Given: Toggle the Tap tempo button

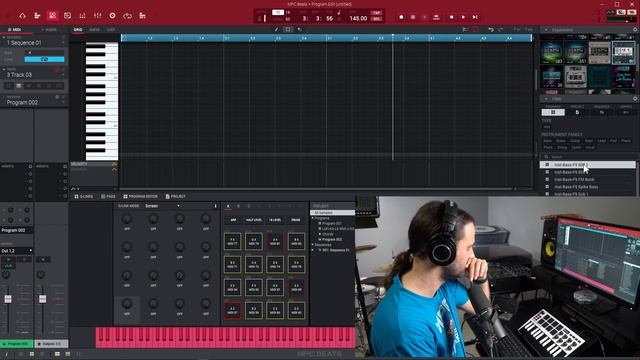Looking at the screenshot, I should 376,13.
